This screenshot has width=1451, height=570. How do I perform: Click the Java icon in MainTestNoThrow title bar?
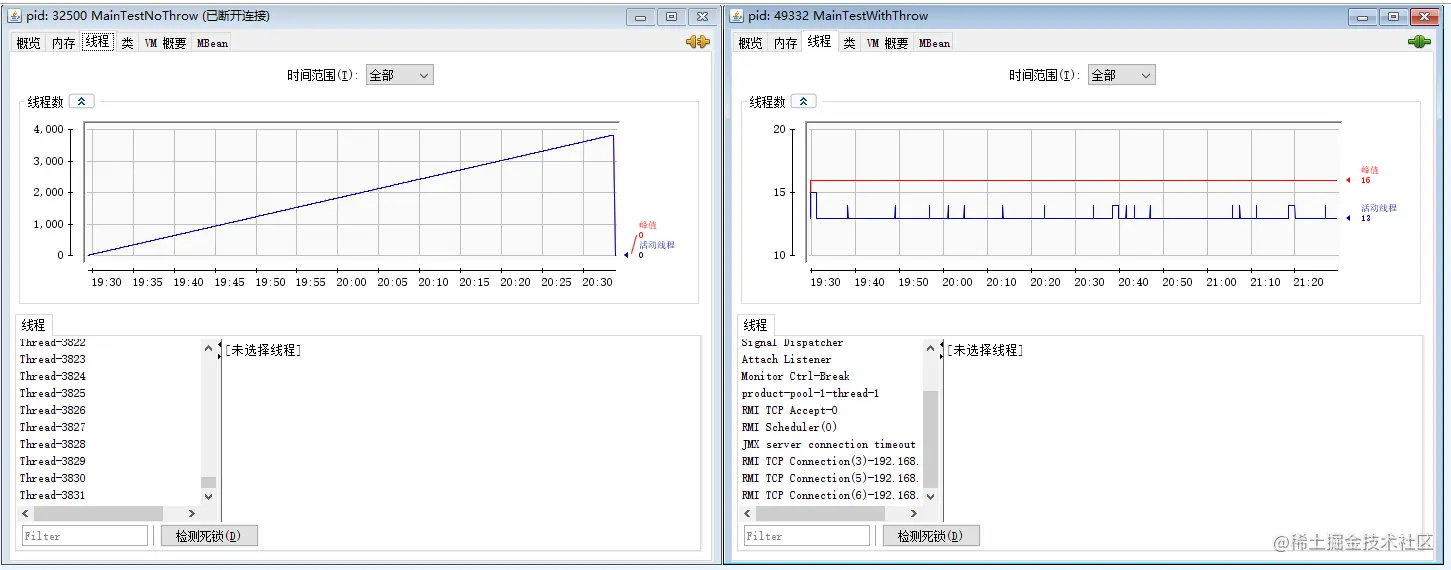pos(14,16)
